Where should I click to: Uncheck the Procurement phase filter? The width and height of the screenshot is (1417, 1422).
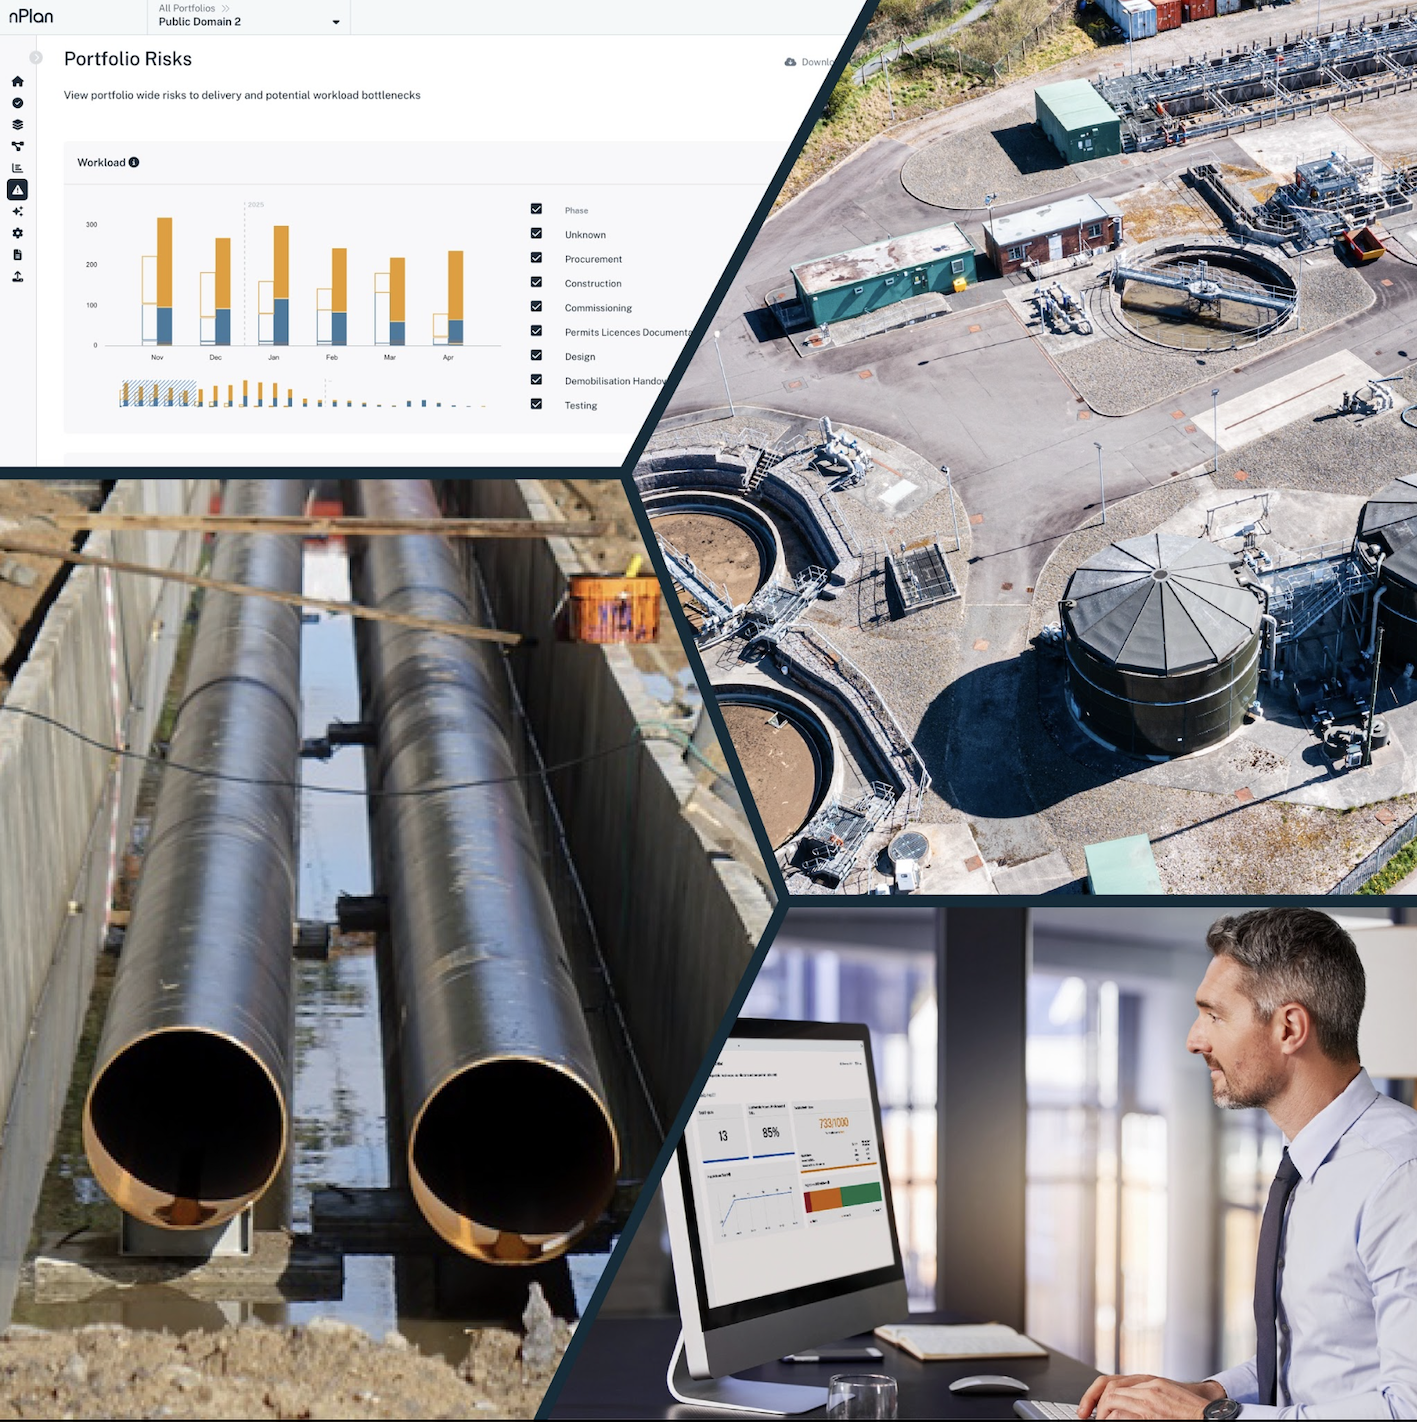[536, 258]
